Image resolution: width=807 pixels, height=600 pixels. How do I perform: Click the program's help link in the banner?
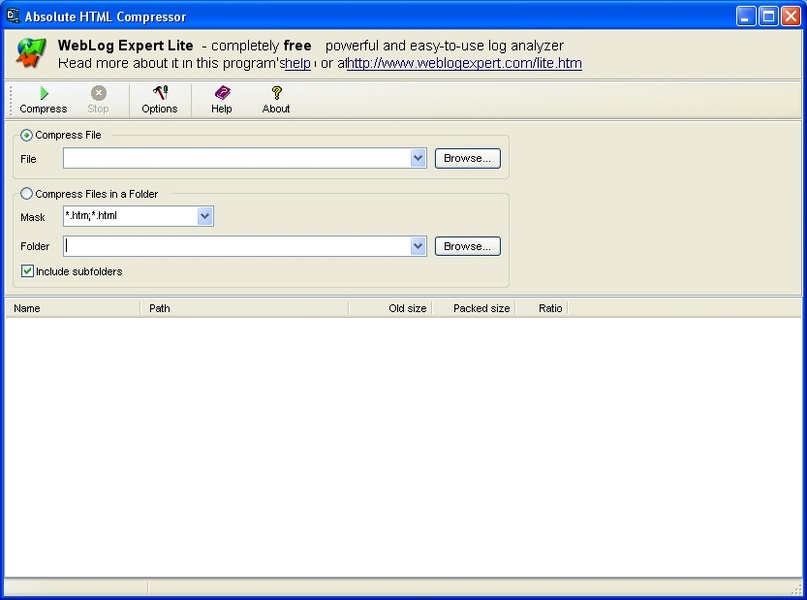pos(297,63)
